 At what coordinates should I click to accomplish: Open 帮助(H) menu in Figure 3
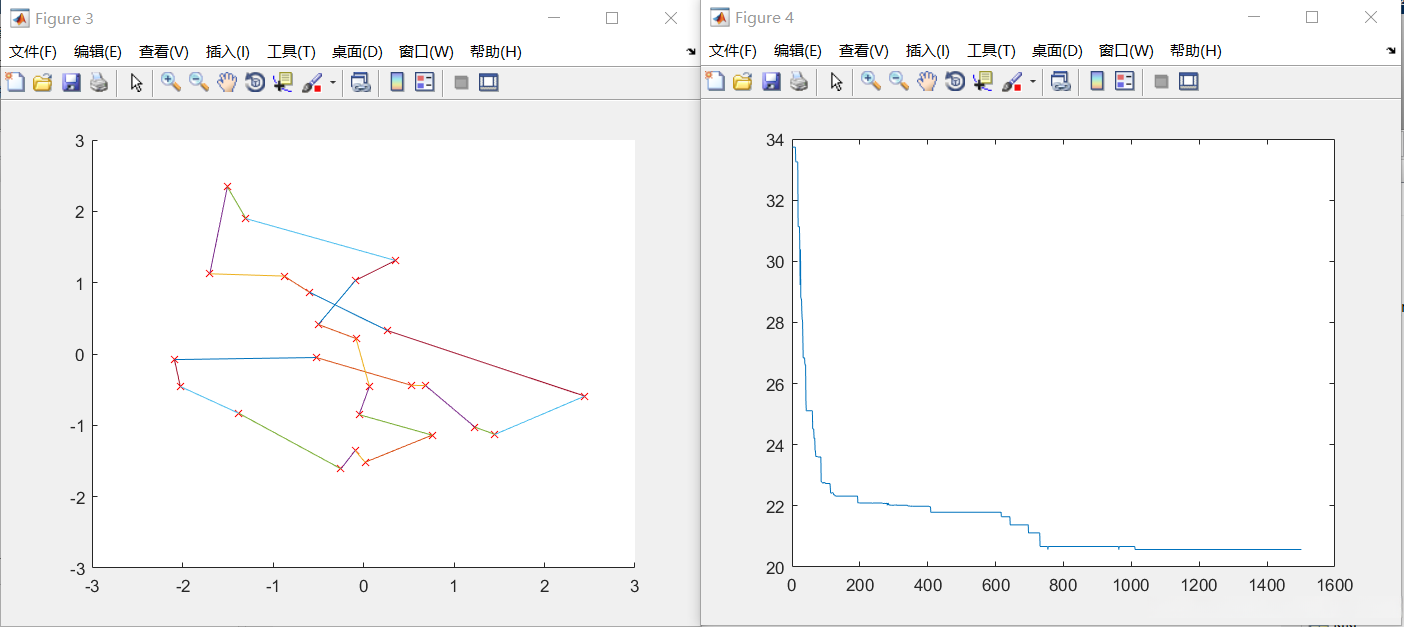pos(496,52)
